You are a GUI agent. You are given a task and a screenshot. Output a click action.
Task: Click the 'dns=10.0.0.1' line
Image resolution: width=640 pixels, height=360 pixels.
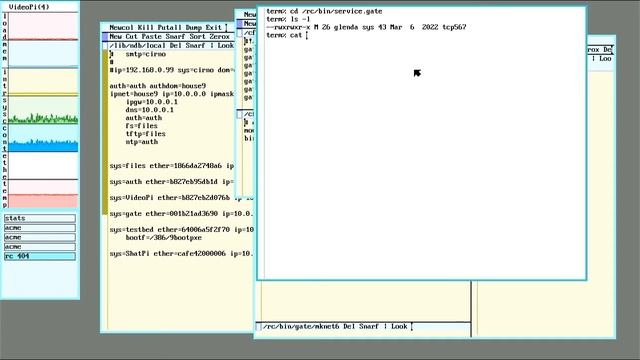point(149,110)
